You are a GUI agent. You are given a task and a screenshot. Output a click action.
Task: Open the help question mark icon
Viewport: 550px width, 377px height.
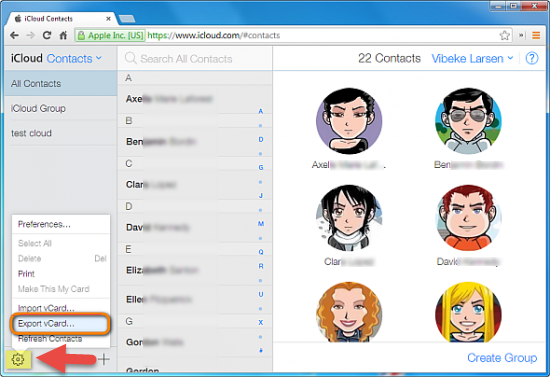(x=532, y=58)
